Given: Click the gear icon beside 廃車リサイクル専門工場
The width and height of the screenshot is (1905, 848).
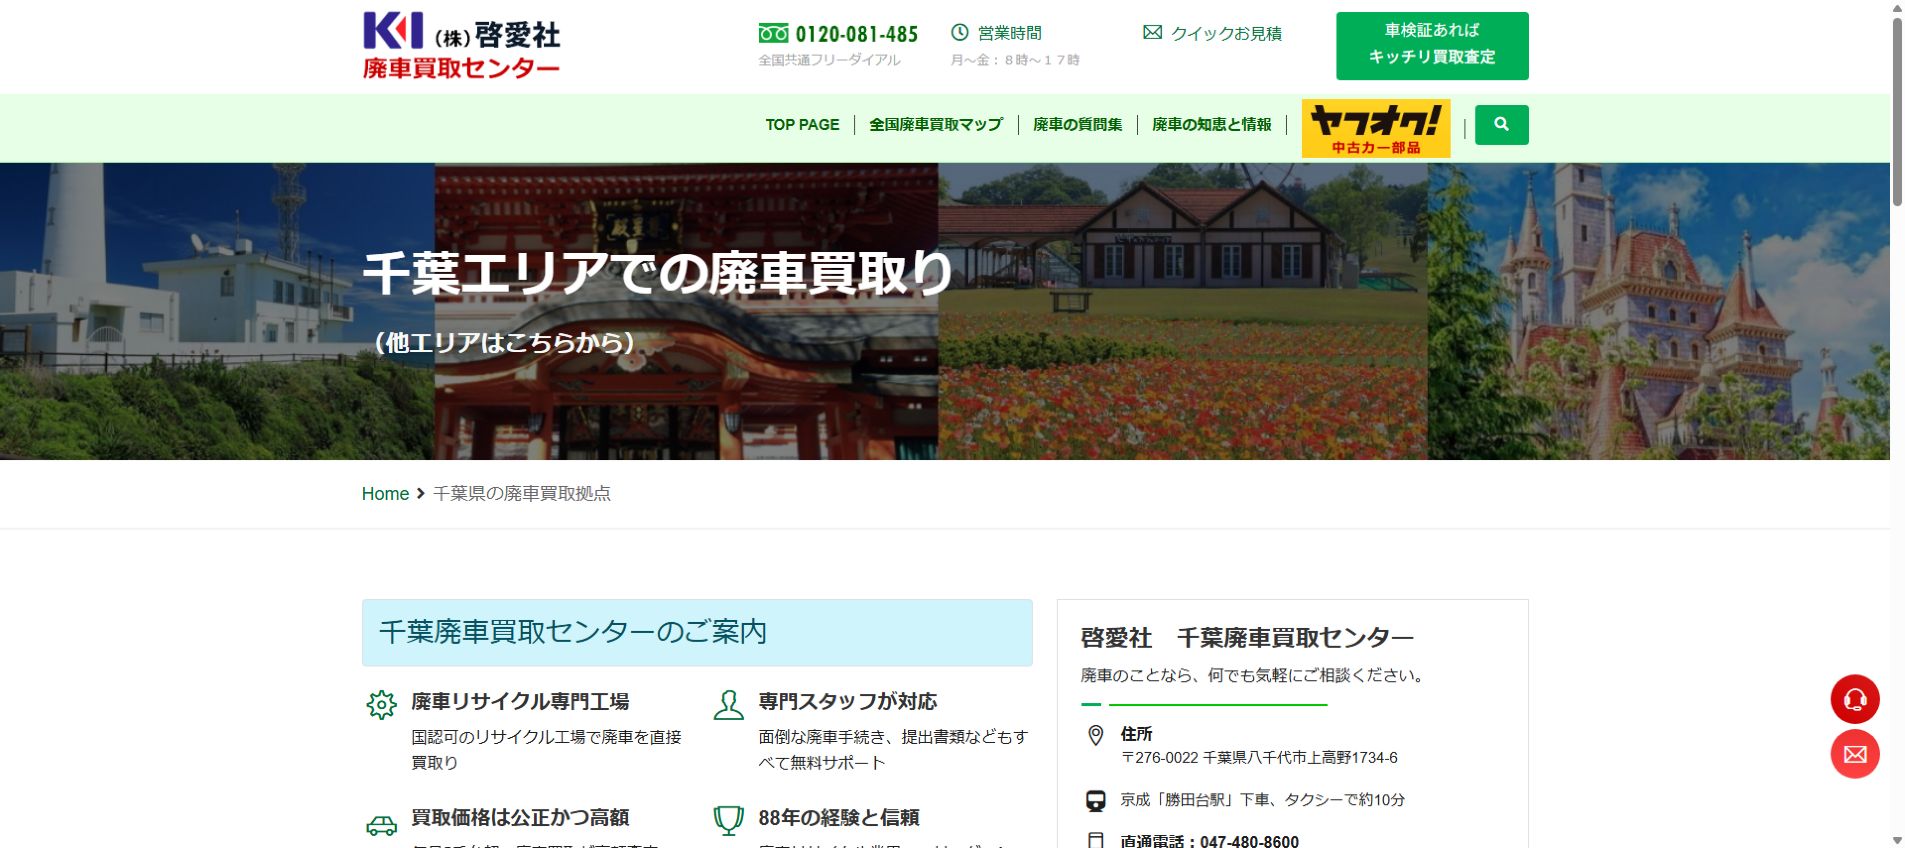Looking at the screenshot, I should click(381, 704).
